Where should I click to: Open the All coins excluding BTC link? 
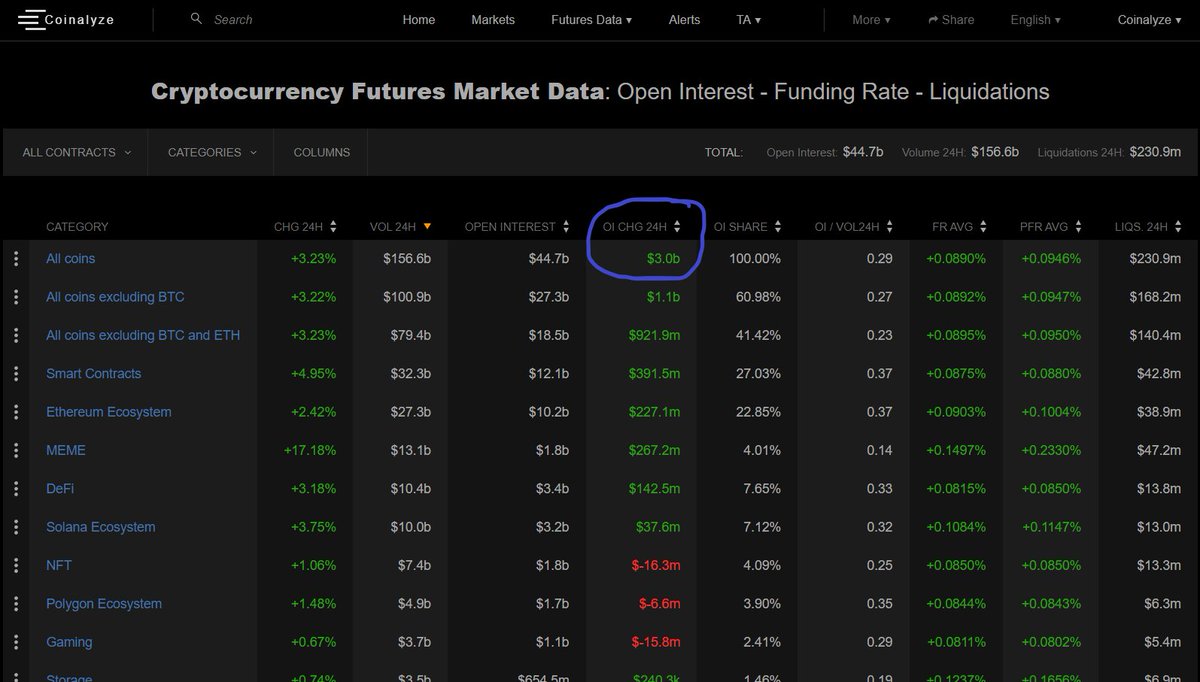[115, 297]
